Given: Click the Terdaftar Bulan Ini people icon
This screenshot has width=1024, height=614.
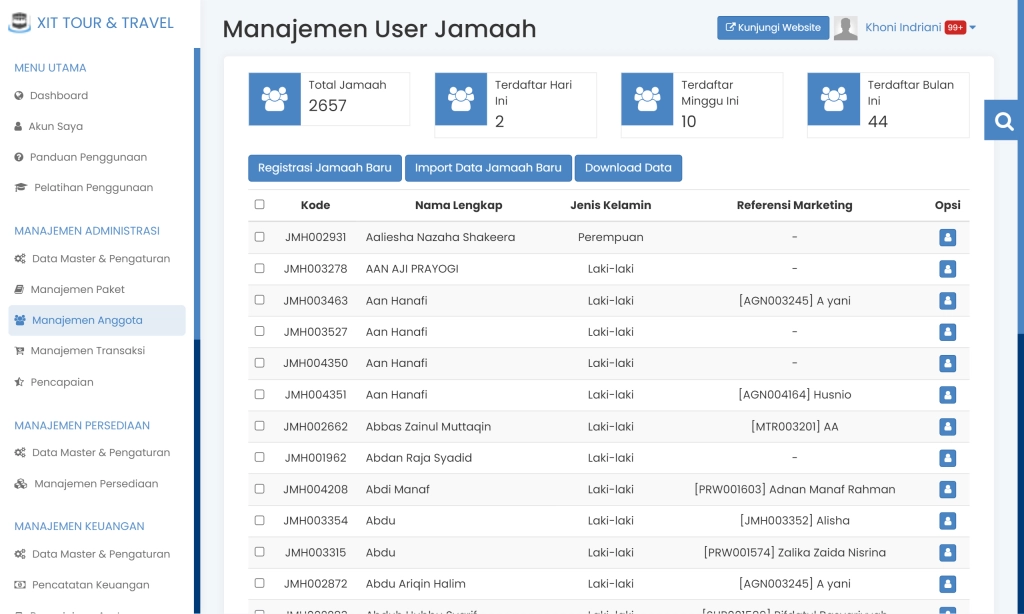Looking at the screenshot, I should [x=833, y=98].
